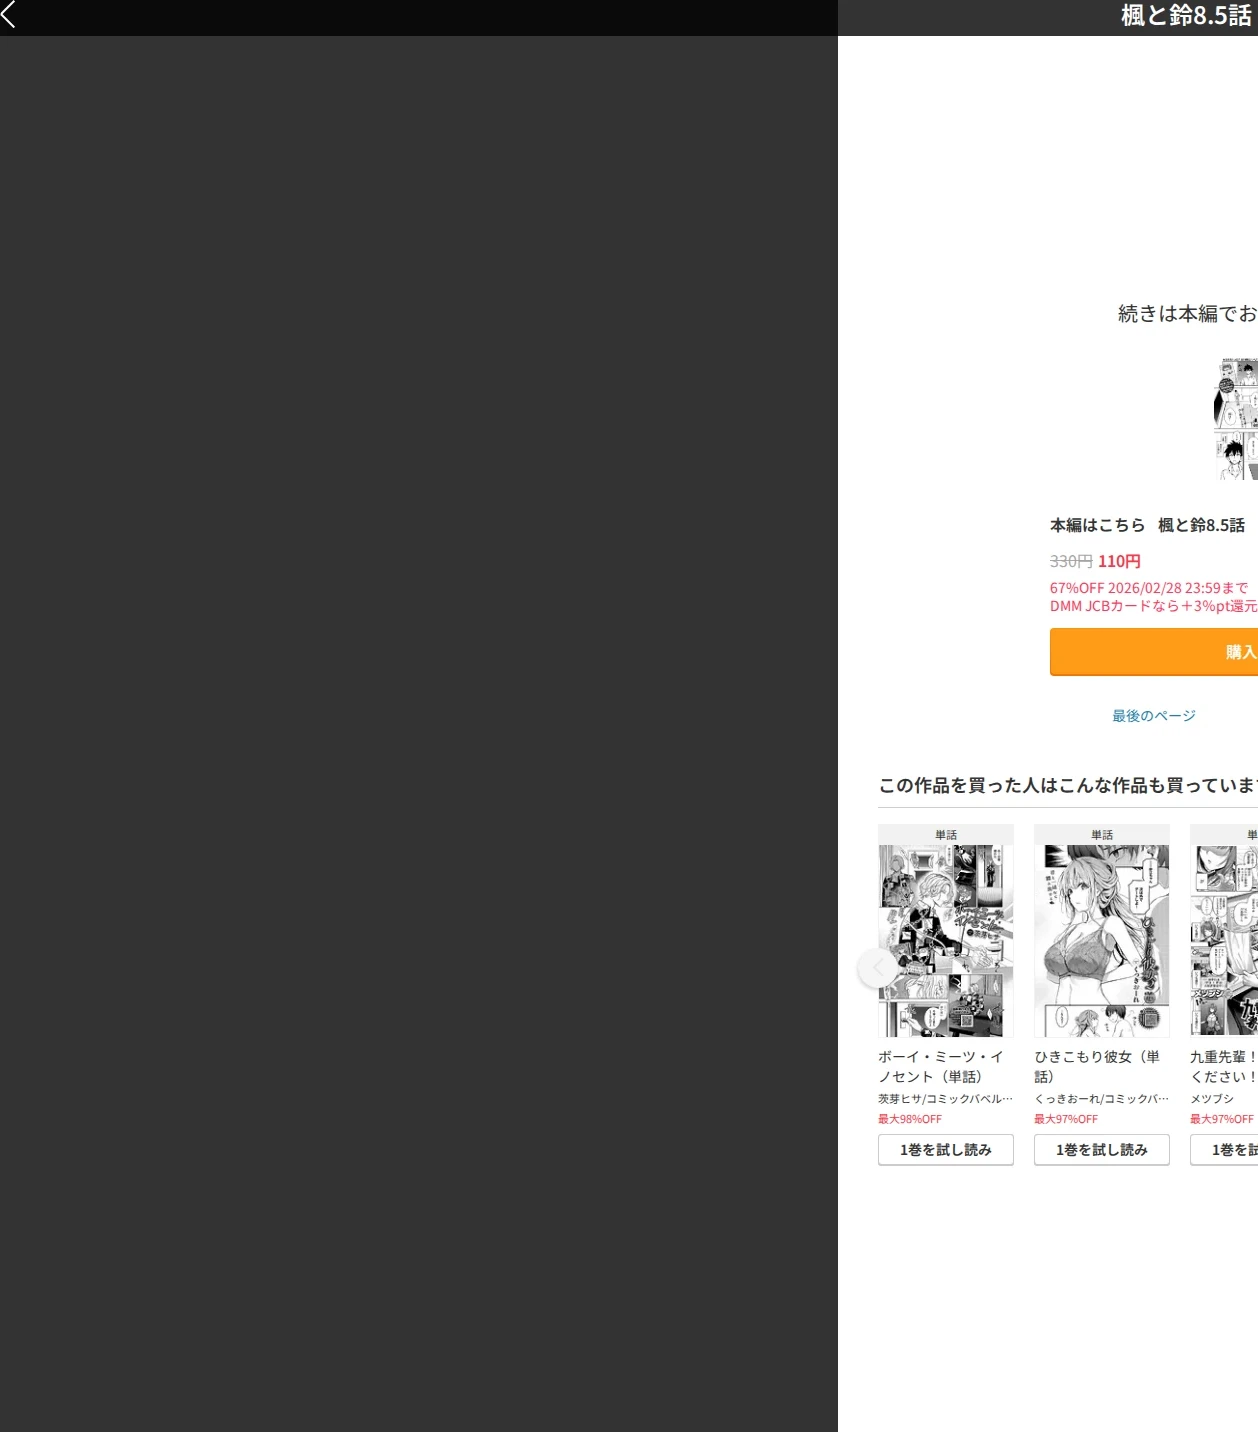Click the orange 購入 button
Image resolution: width=1258 pixels, height=1432 pixels.
pyautogui.click(x=1154, y=652)
